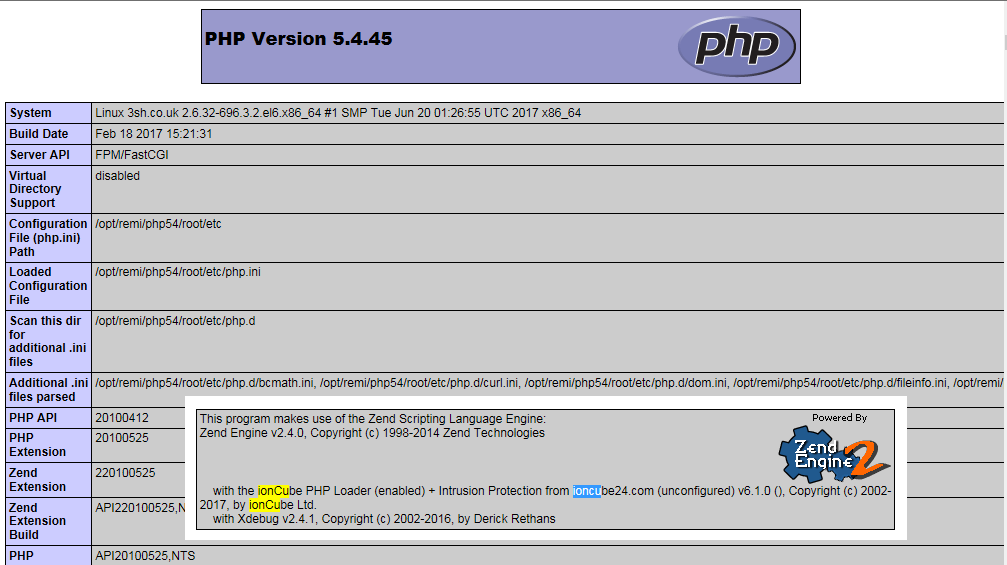This screenshot has width=1007, height=565.
Task: Click the Powered By caption
Action: click(x=839, y=418)
